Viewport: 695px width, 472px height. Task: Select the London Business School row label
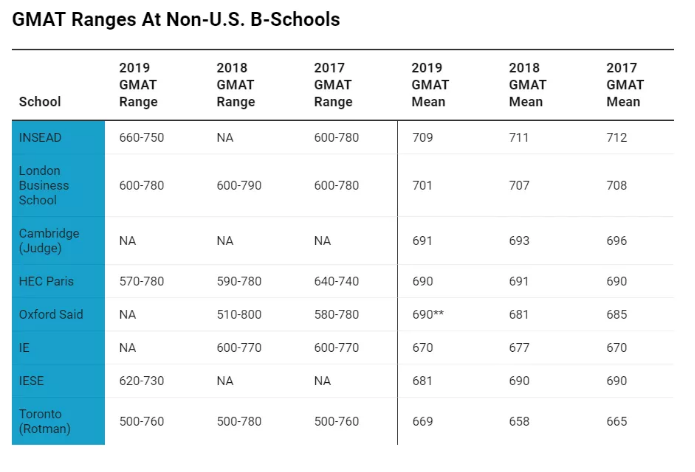pyautogui.click(x=44, y=185)
